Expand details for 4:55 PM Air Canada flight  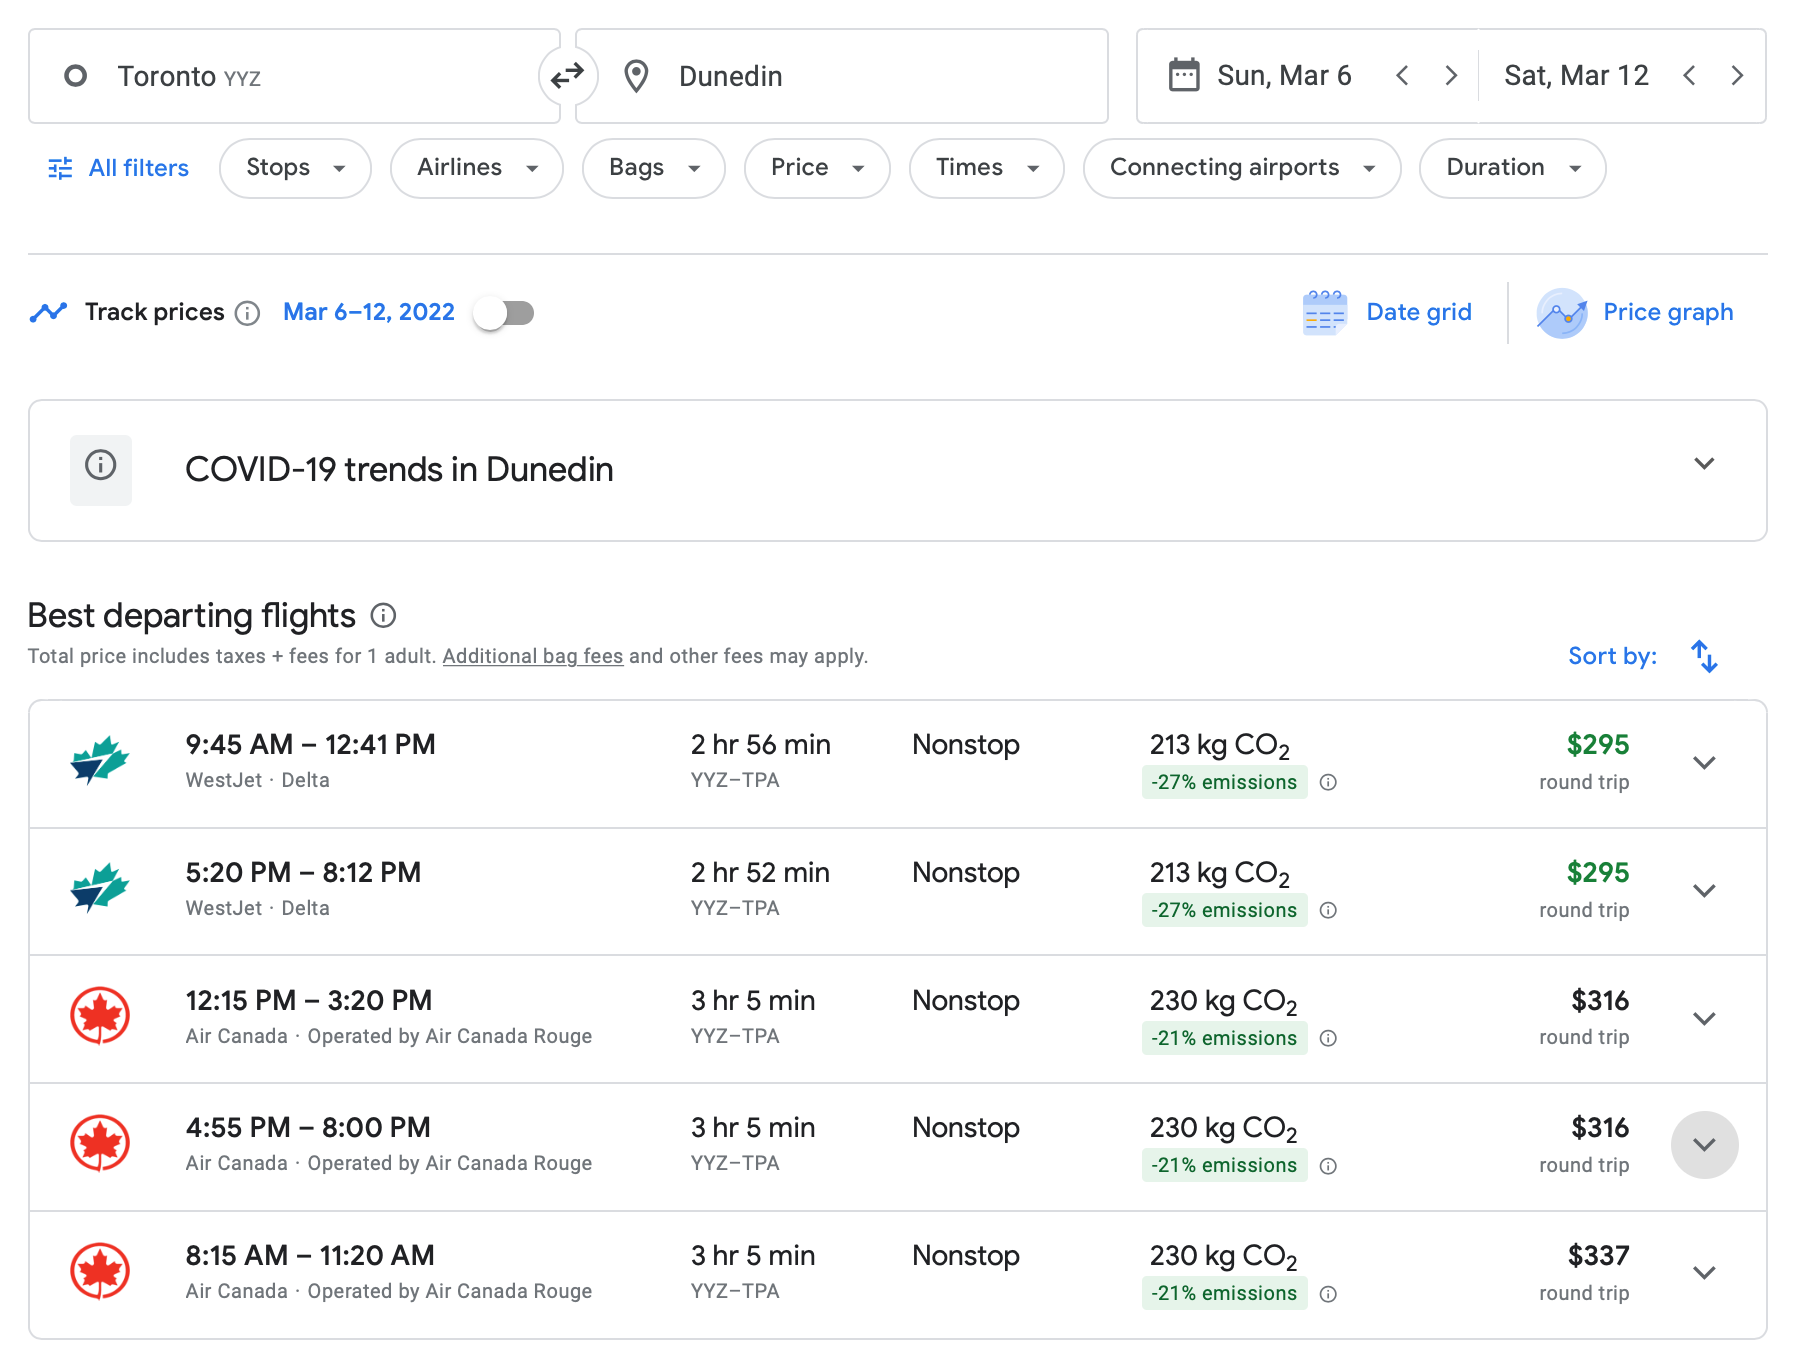(1704, 1145)
